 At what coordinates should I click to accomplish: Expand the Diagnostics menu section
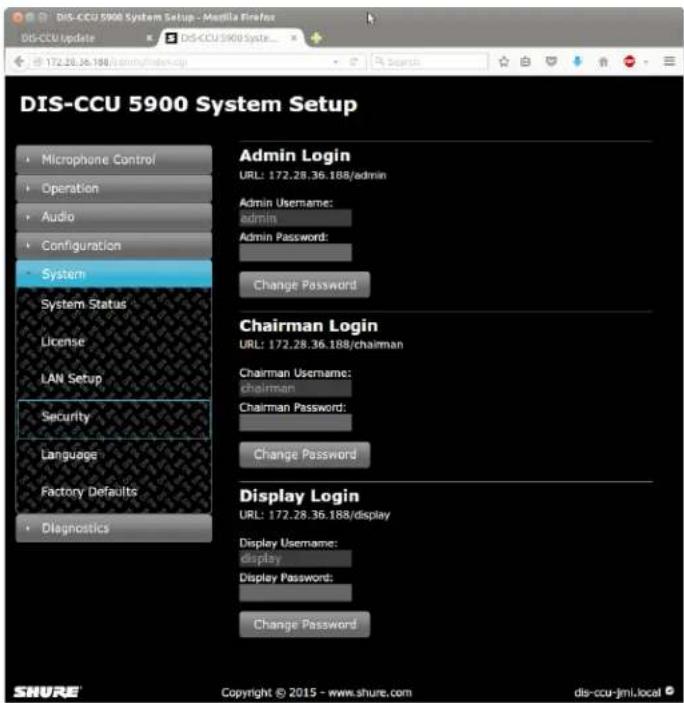114,528
